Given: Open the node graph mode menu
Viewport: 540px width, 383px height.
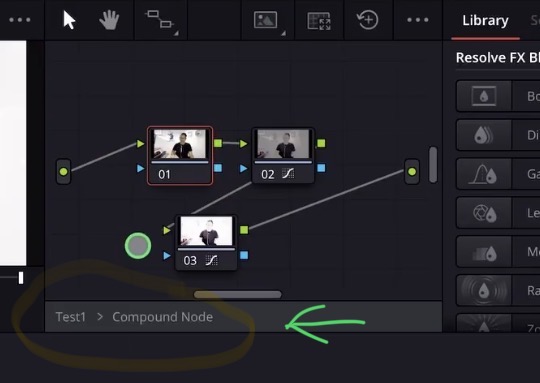Looking at the screenshot, I should (160, 20).
